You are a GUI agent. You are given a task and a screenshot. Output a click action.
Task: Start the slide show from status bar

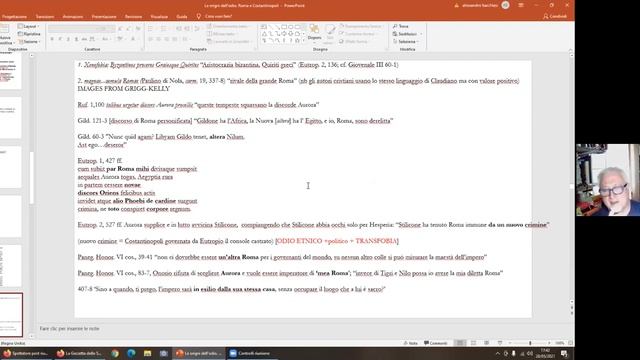click(x=500, y=343)
